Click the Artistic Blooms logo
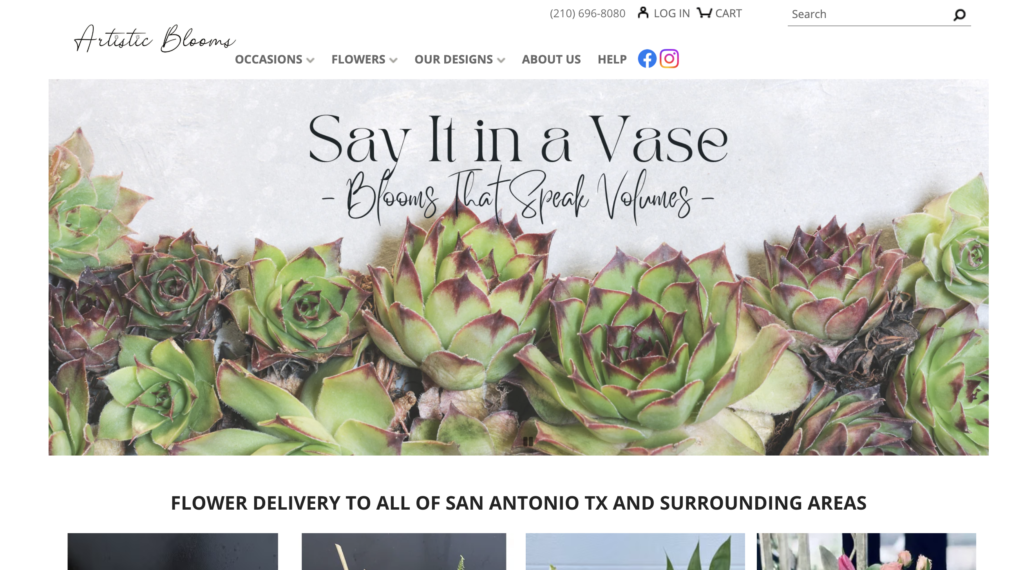Image resolution: width=1024 pixels, height=570 pixels. click(x=154, y=39)
